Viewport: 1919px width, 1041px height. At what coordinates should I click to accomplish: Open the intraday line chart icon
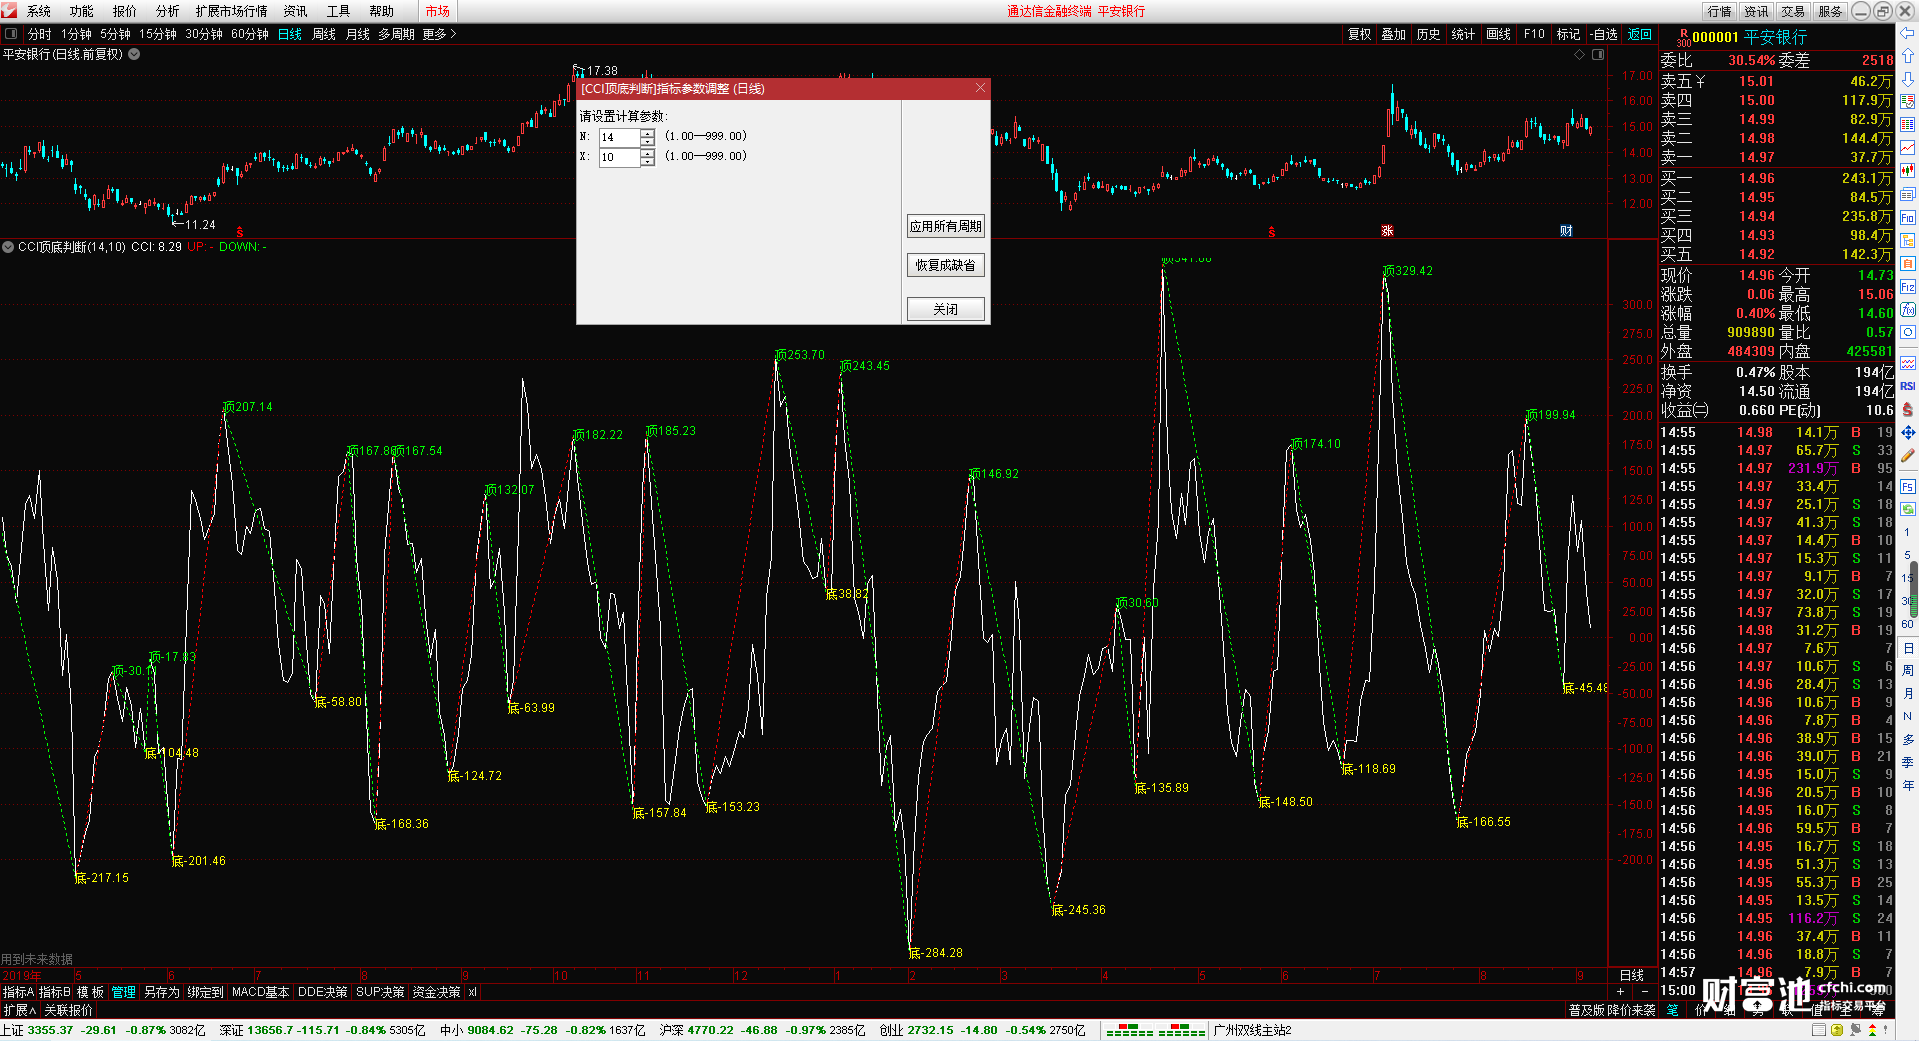tap(1908, 148)
